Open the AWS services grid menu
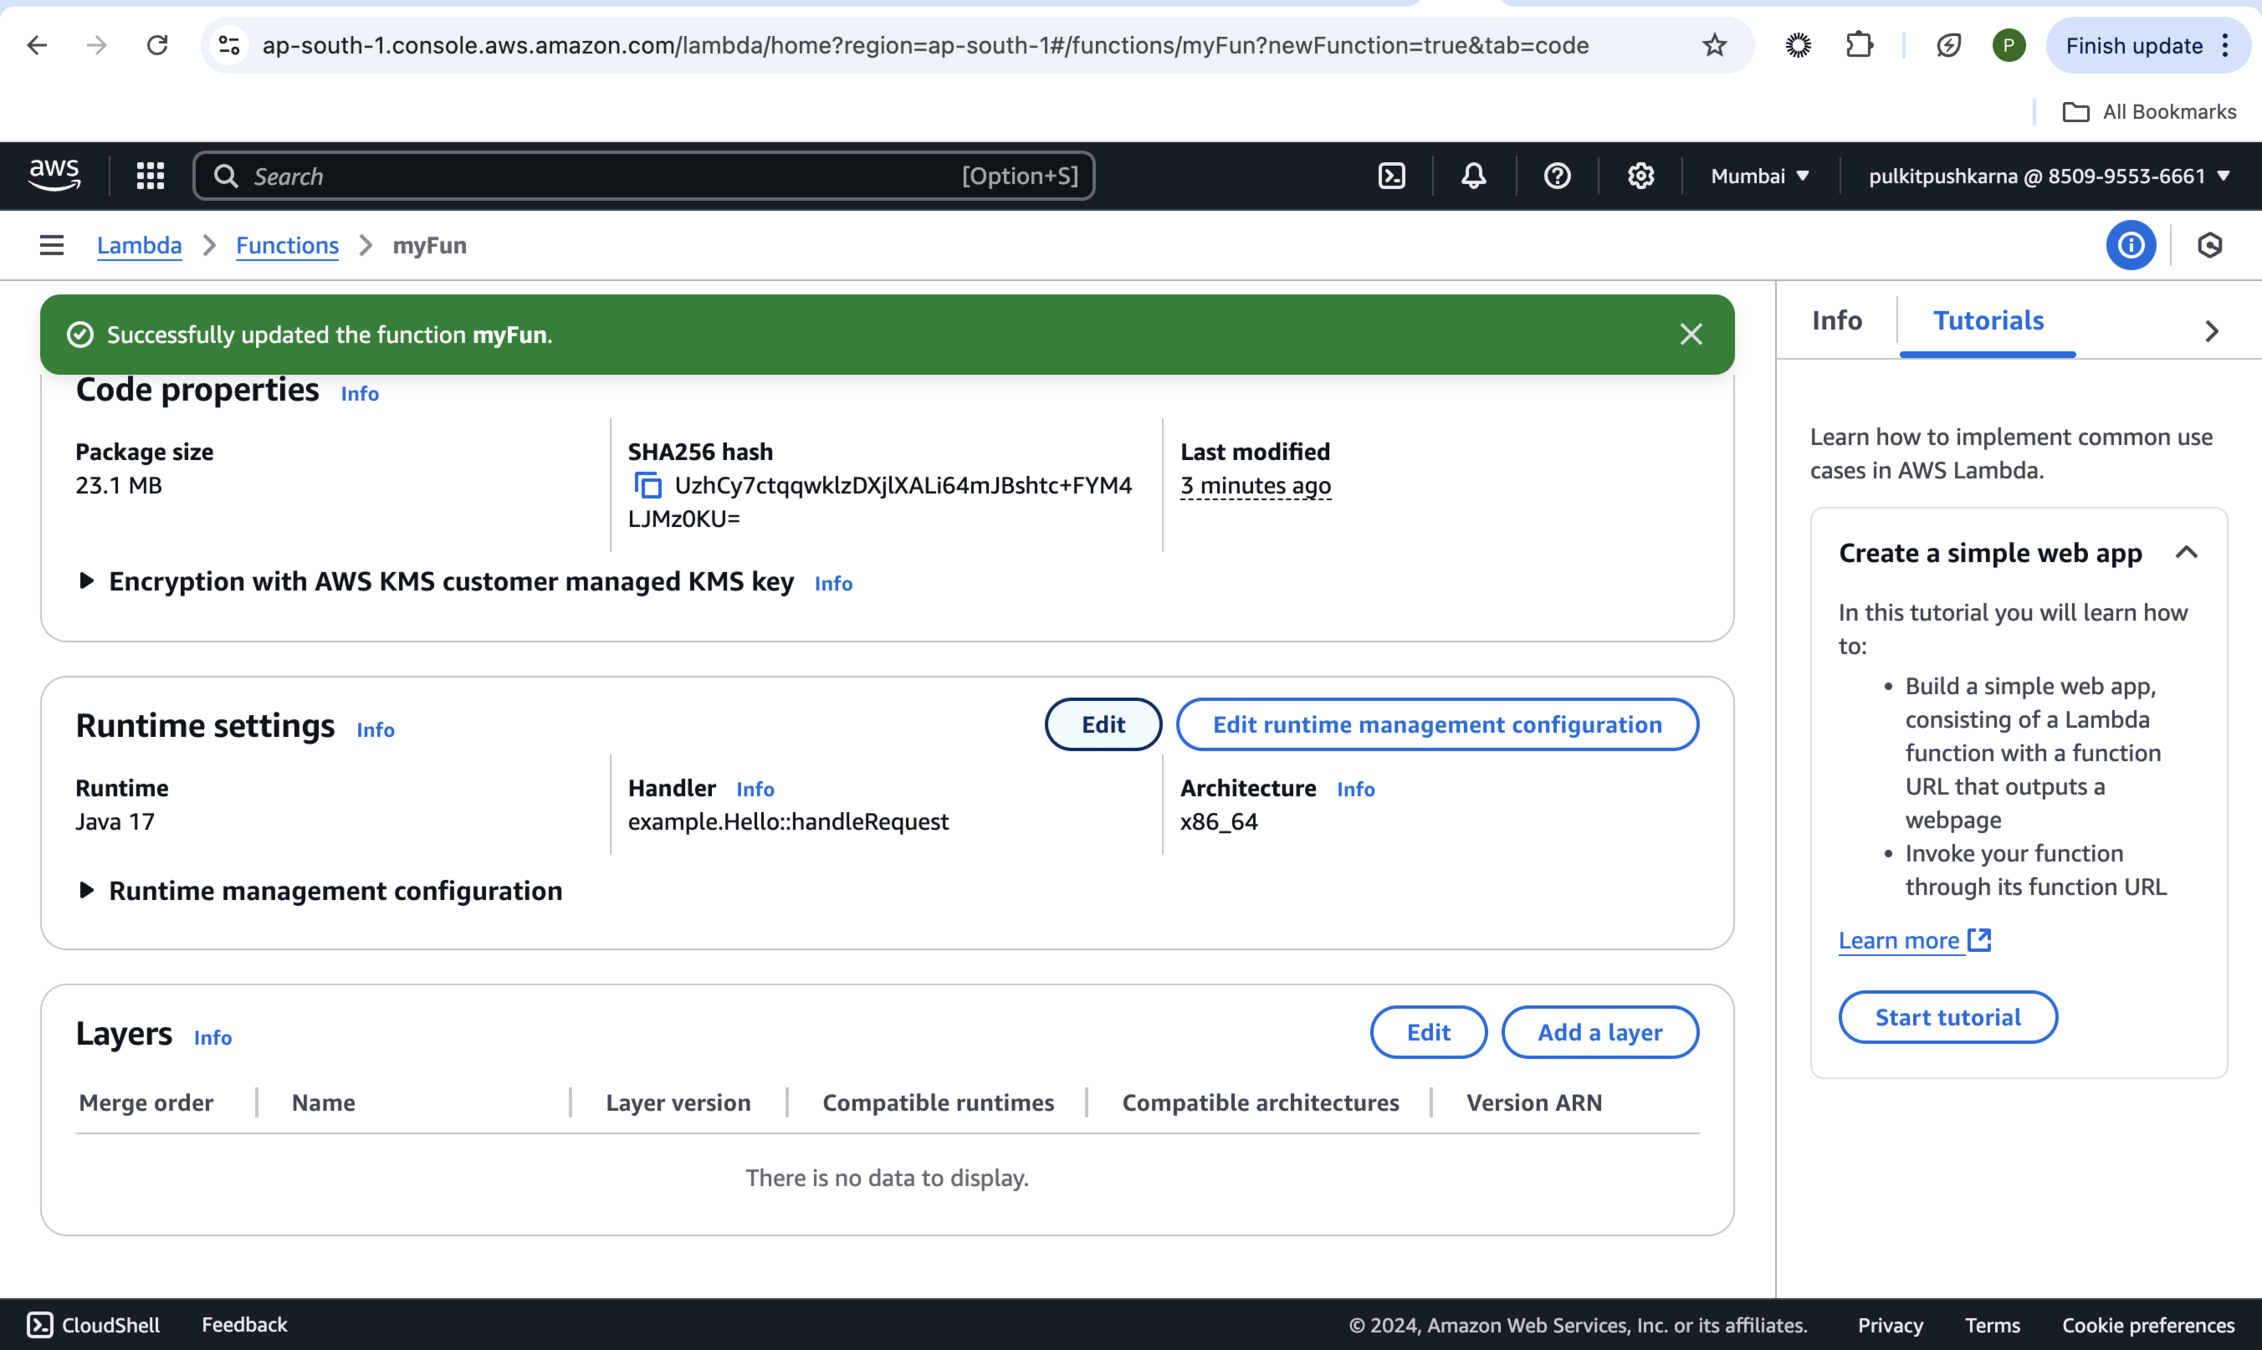Screen dimensions: 2262x1350 (x=150, y=176)
